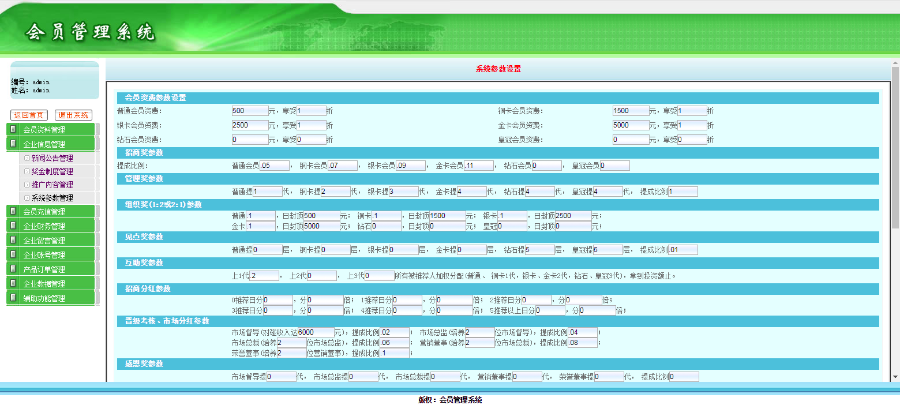This screenshot has width=900, height=405.
Task: Focus the 普通会员资费 discount field
Action: tap(311, 111)
